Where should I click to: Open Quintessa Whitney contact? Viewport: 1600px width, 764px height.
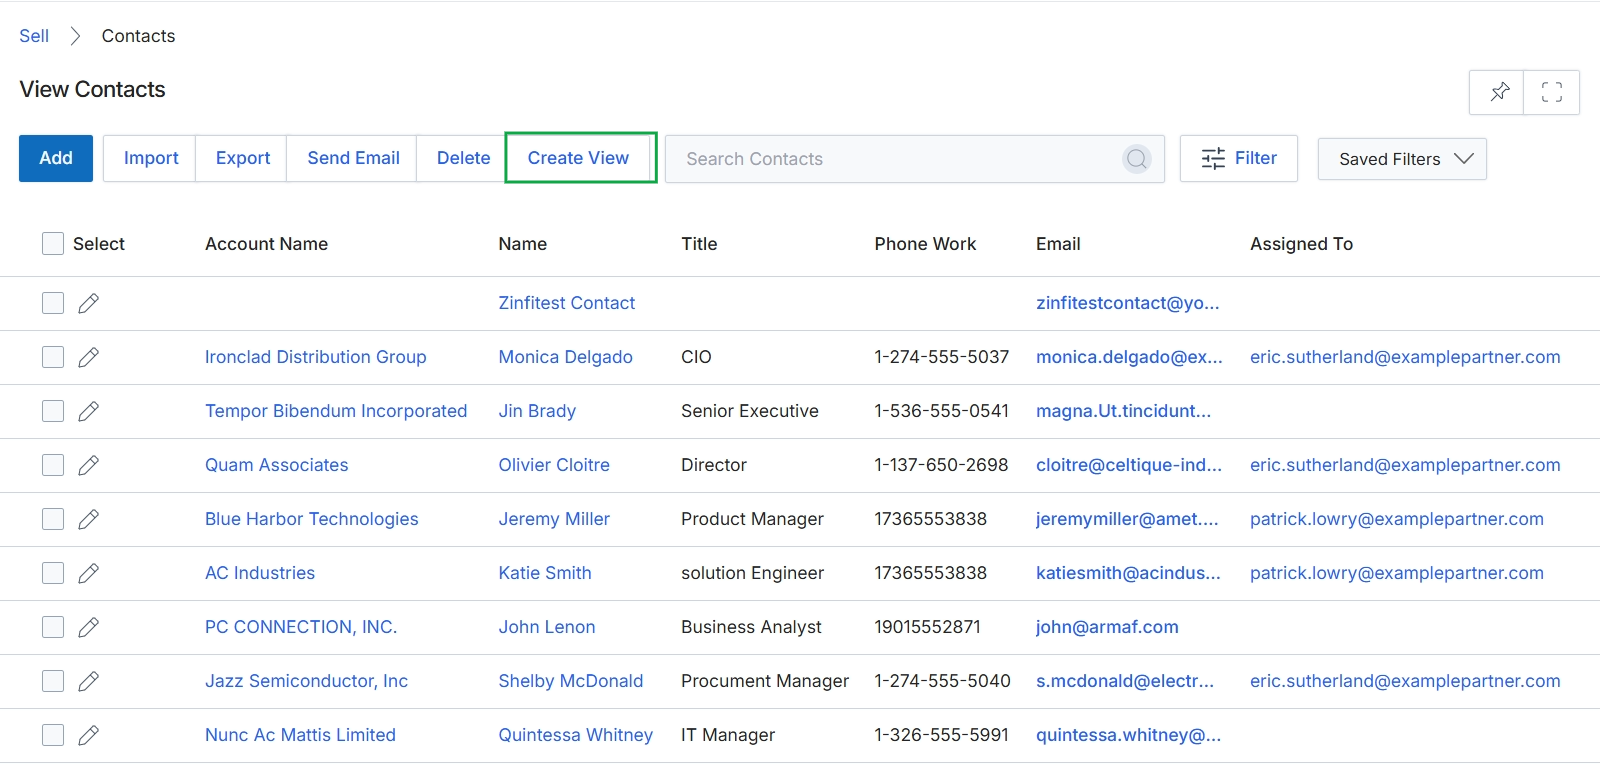point(575,735)
